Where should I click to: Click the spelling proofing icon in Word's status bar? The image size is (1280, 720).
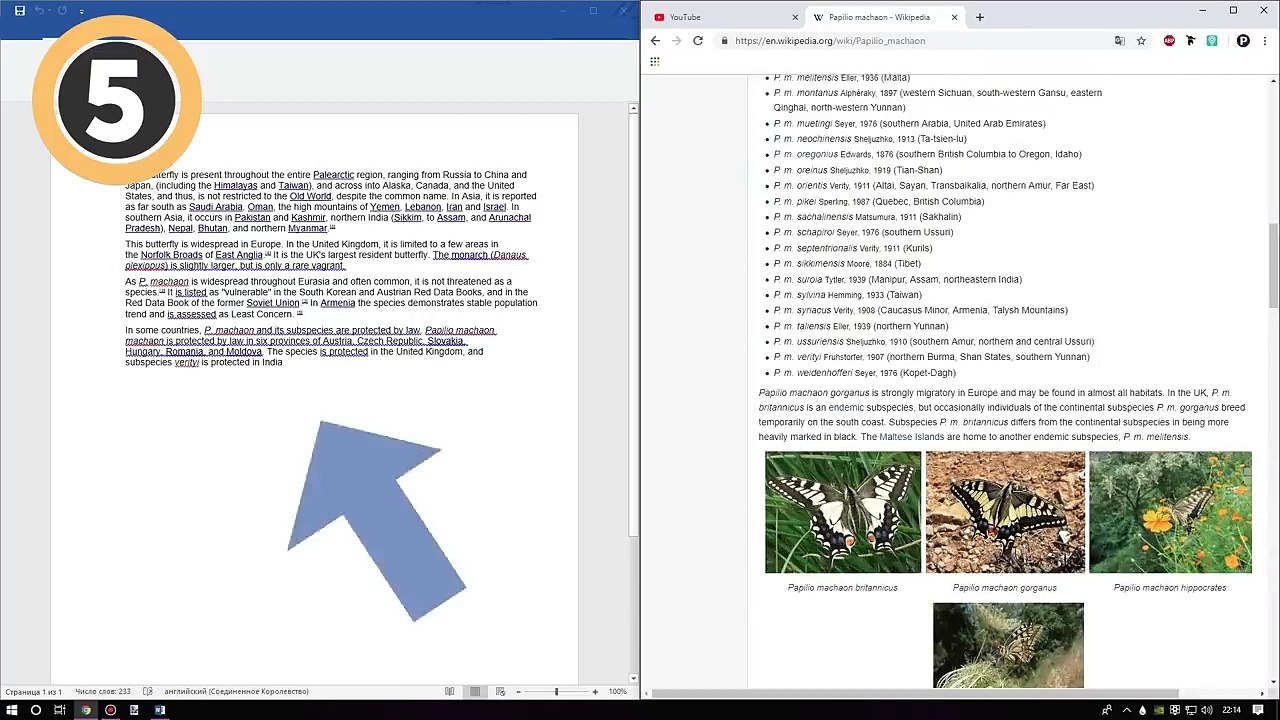click(x=148, y=692)
